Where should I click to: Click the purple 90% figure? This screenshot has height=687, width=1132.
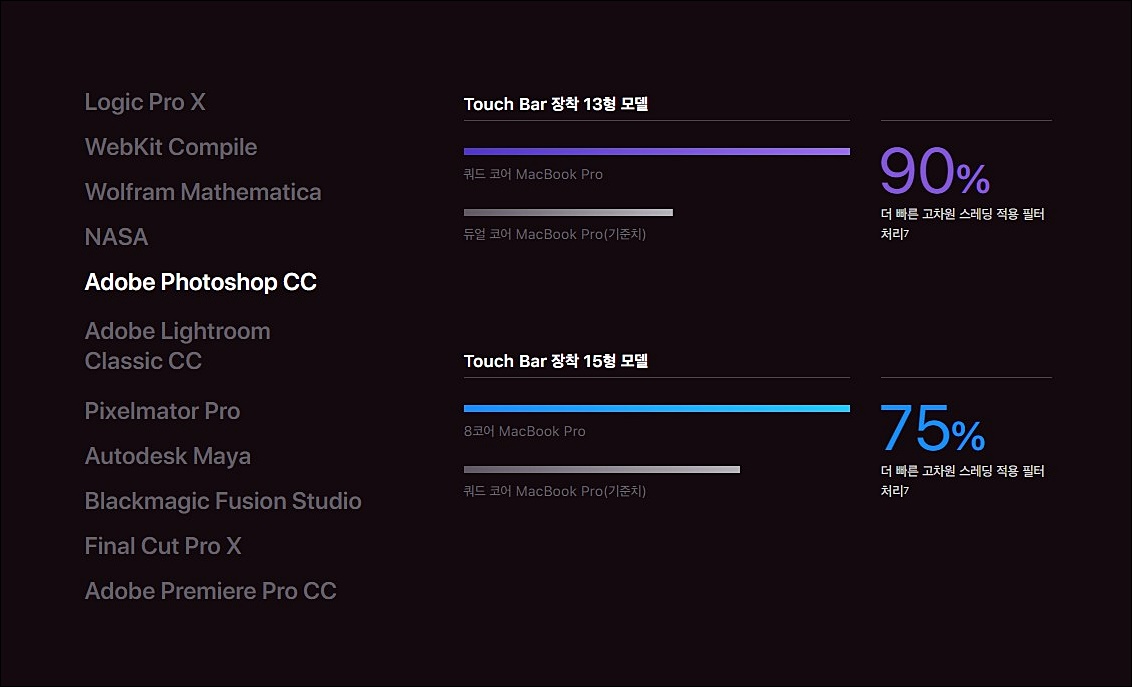pos(935,171)
